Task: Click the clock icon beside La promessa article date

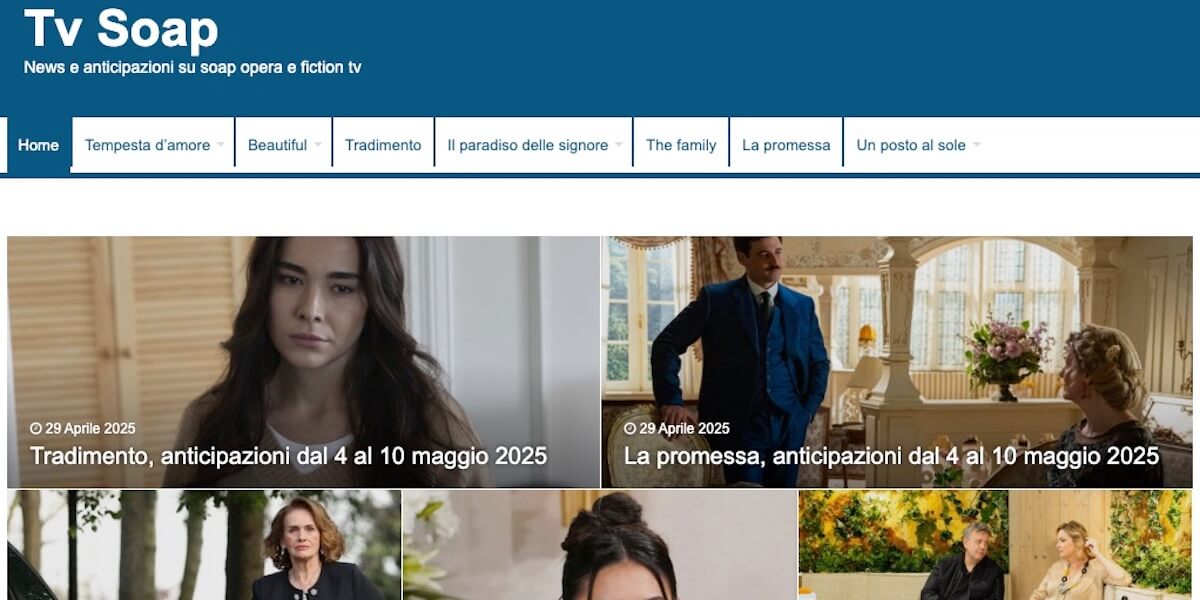Action: pyautogui.click(x=630, y=429)
